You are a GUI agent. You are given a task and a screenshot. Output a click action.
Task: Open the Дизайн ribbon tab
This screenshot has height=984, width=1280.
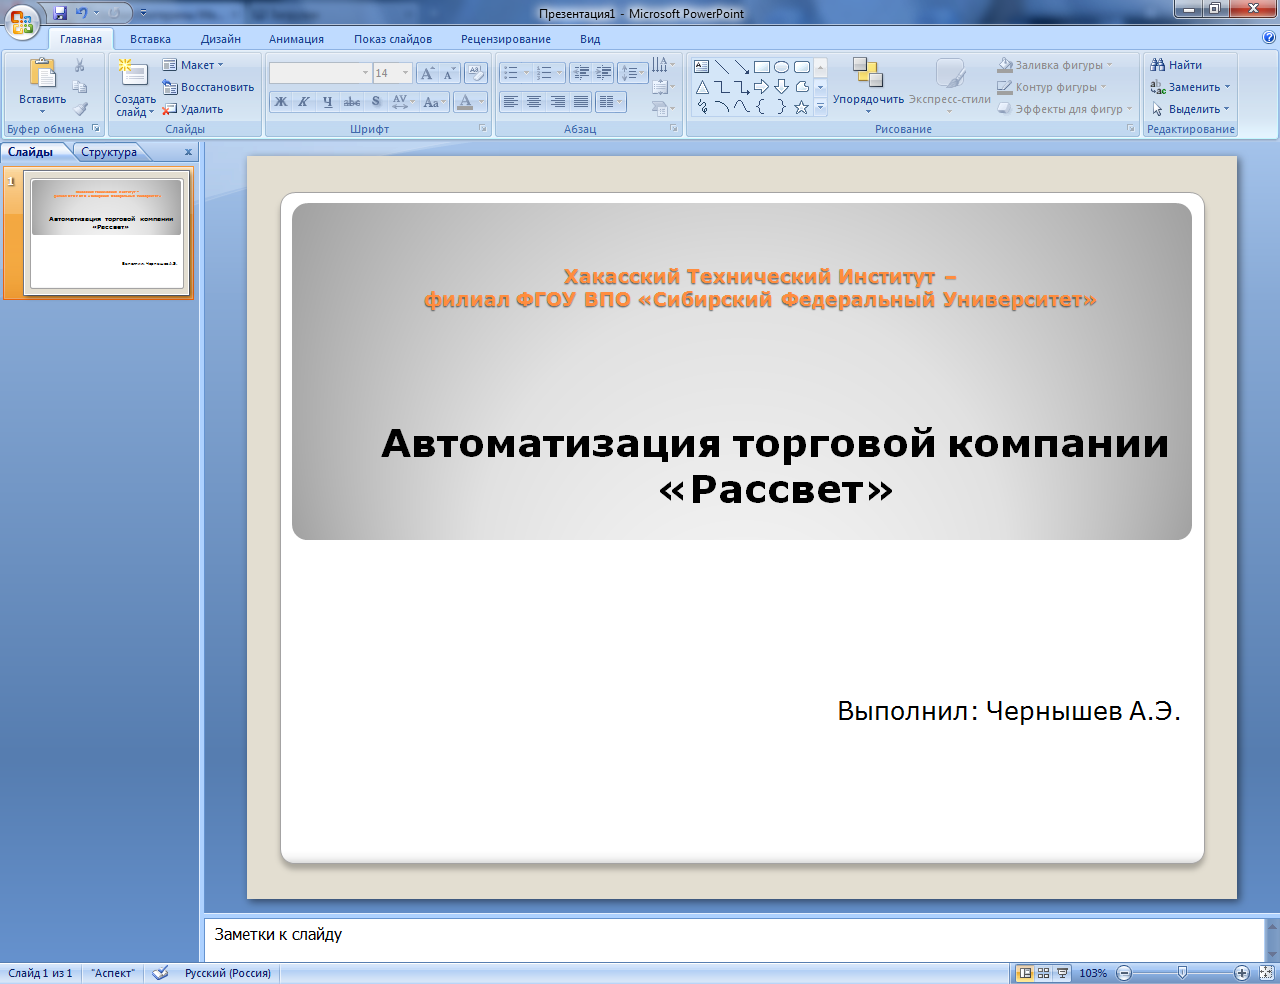(x=221, y=39)
